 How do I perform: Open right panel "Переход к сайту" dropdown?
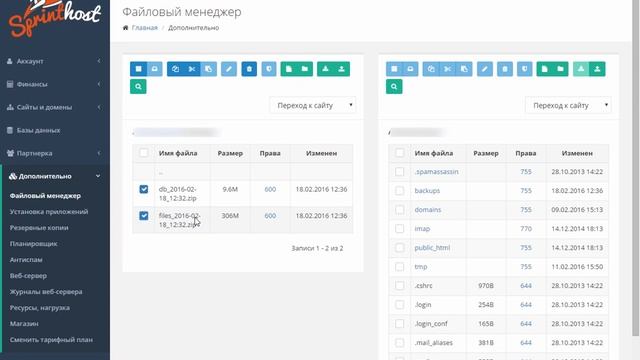pyautogui.click(x=568, y=105)
